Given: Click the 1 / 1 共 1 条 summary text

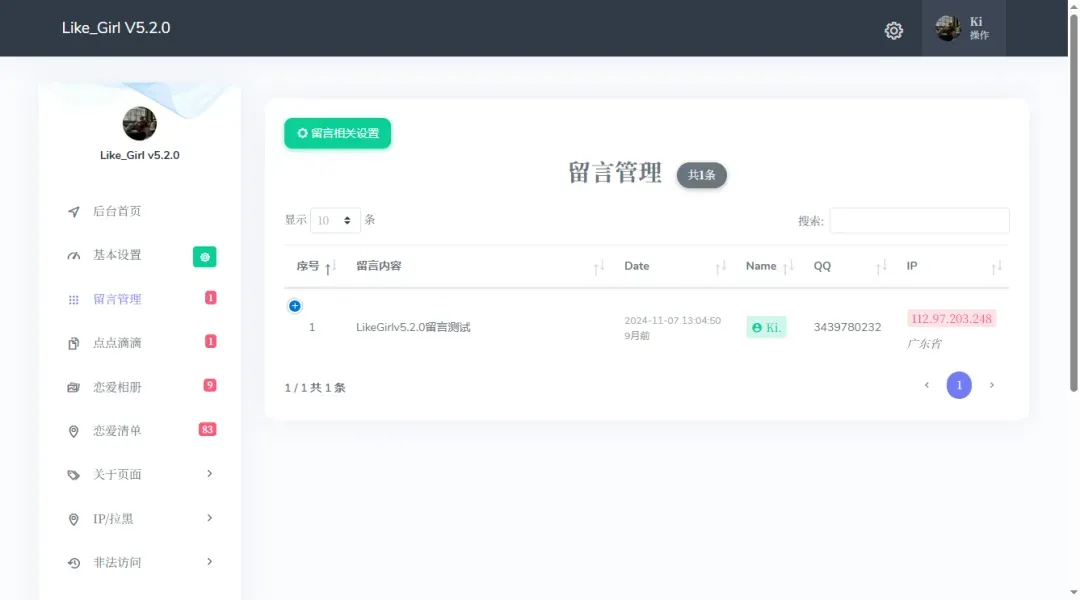Looking at the screenshot, I should (x=315, y=388).
